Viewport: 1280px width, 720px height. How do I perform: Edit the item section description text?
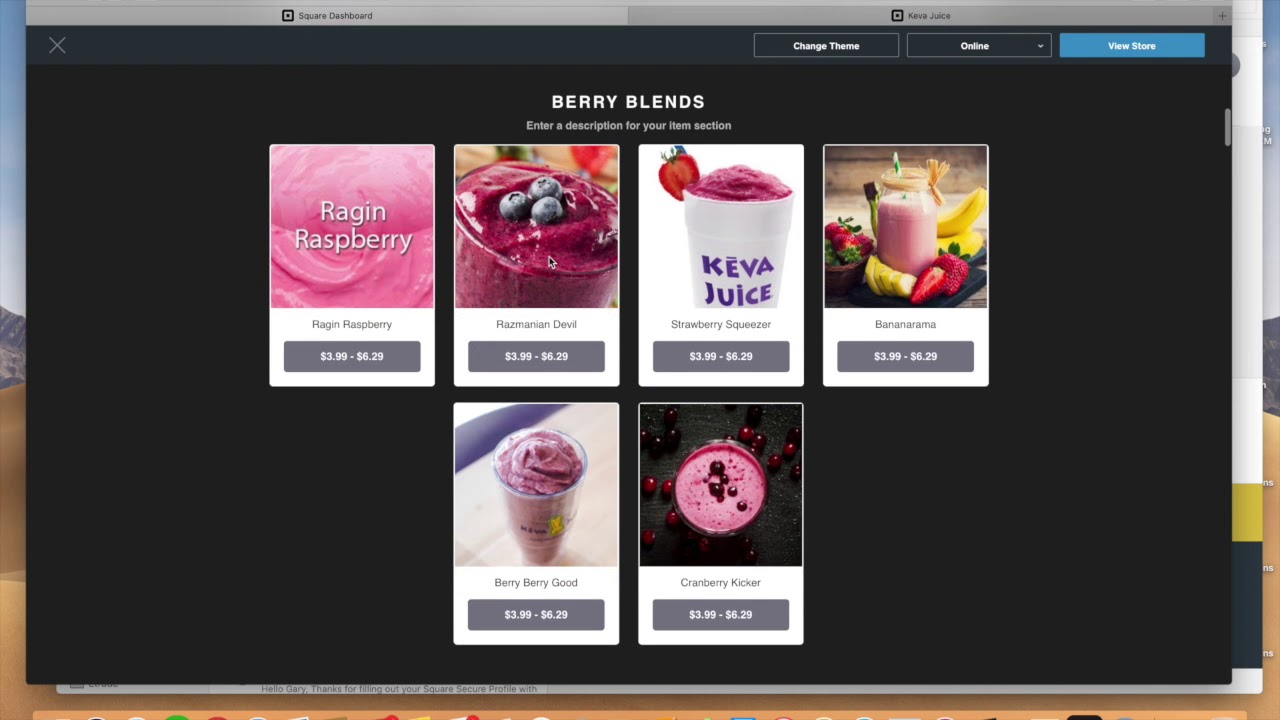click(x=628, y=125)
